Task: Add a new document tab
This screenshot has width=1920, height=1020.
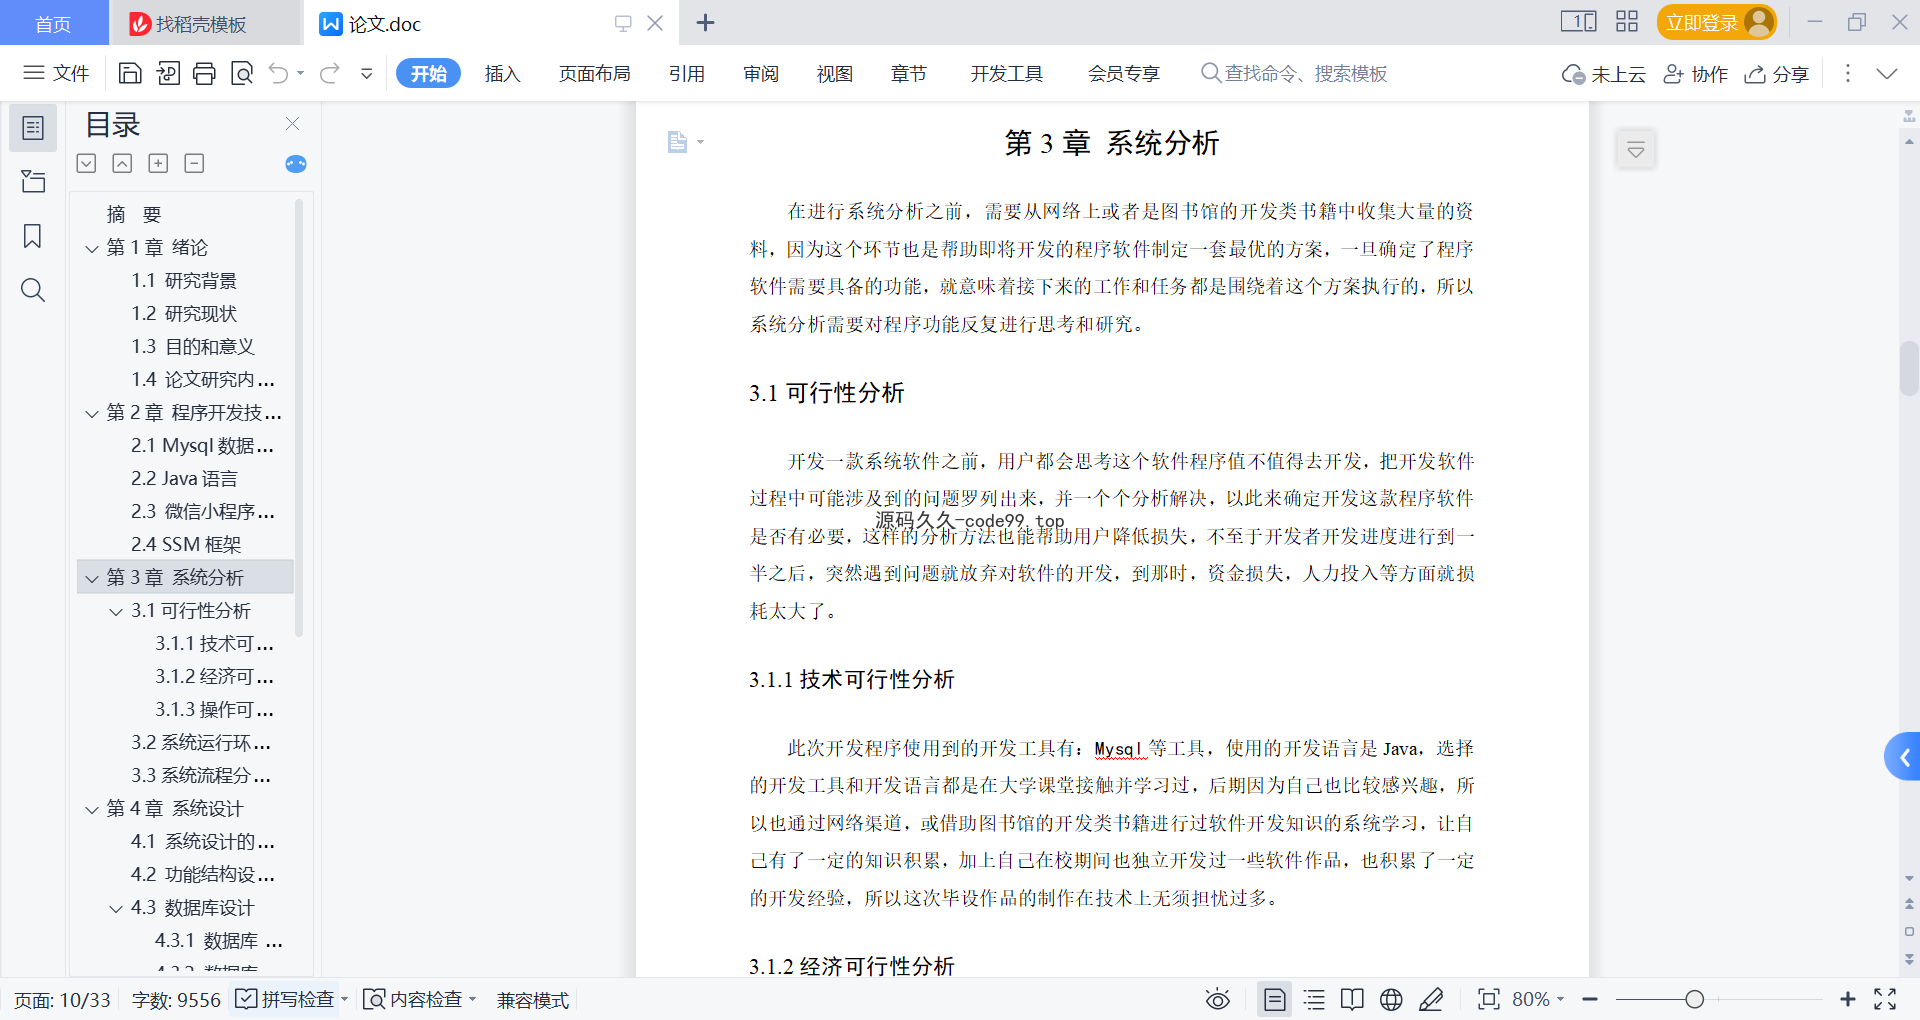Action: (x=705, y=22)
